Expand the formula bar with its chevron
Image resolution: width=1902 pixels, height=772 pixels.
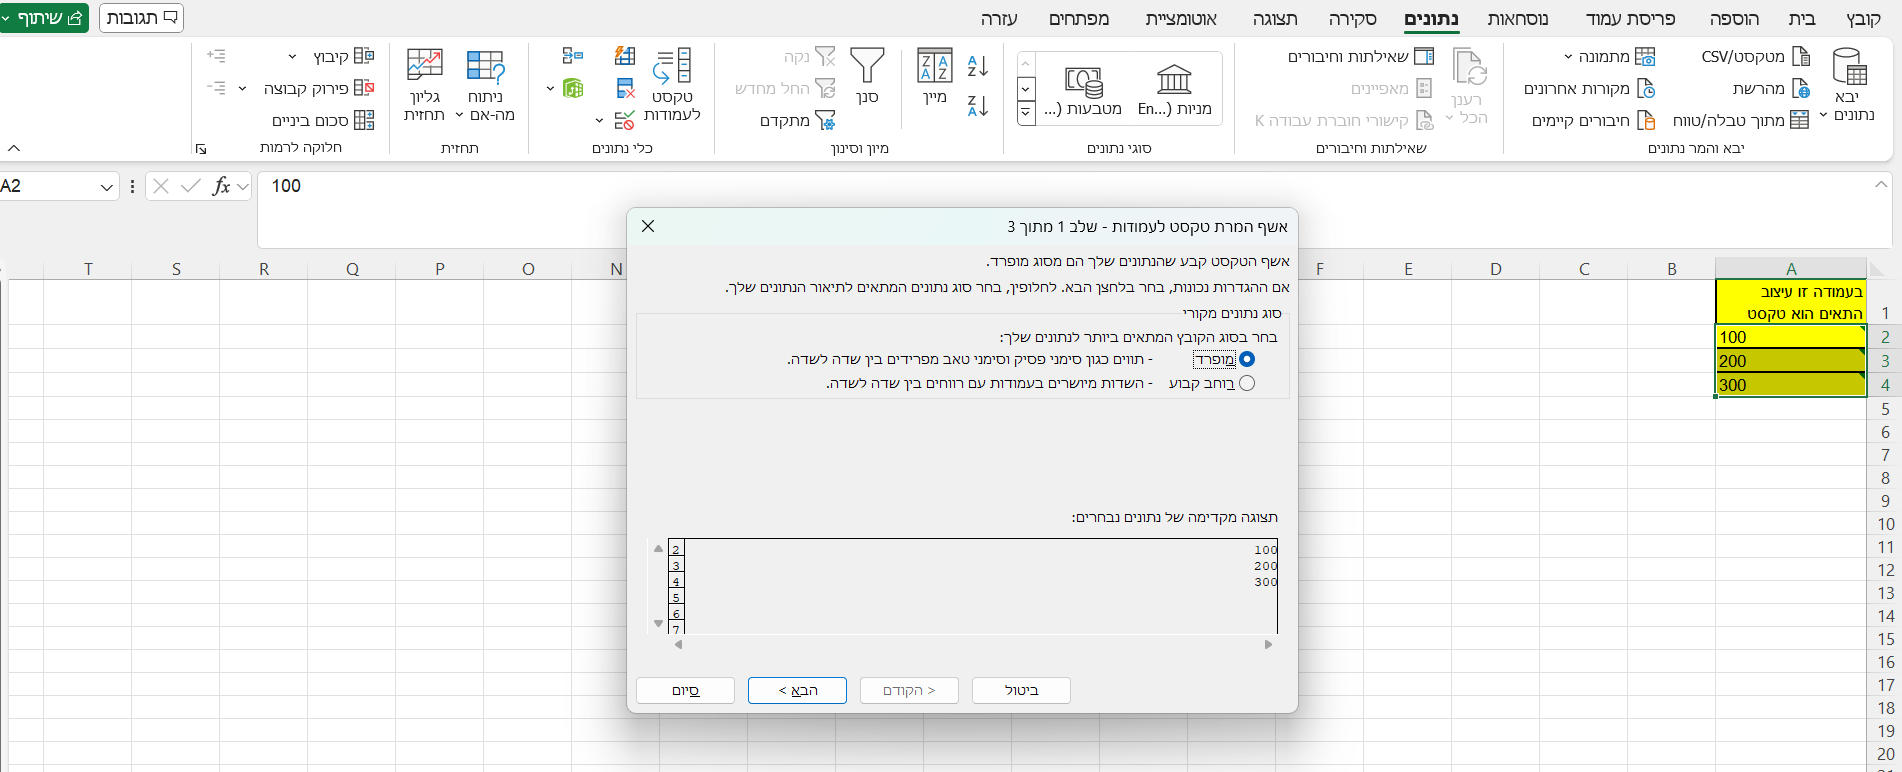click(1881, 185)
